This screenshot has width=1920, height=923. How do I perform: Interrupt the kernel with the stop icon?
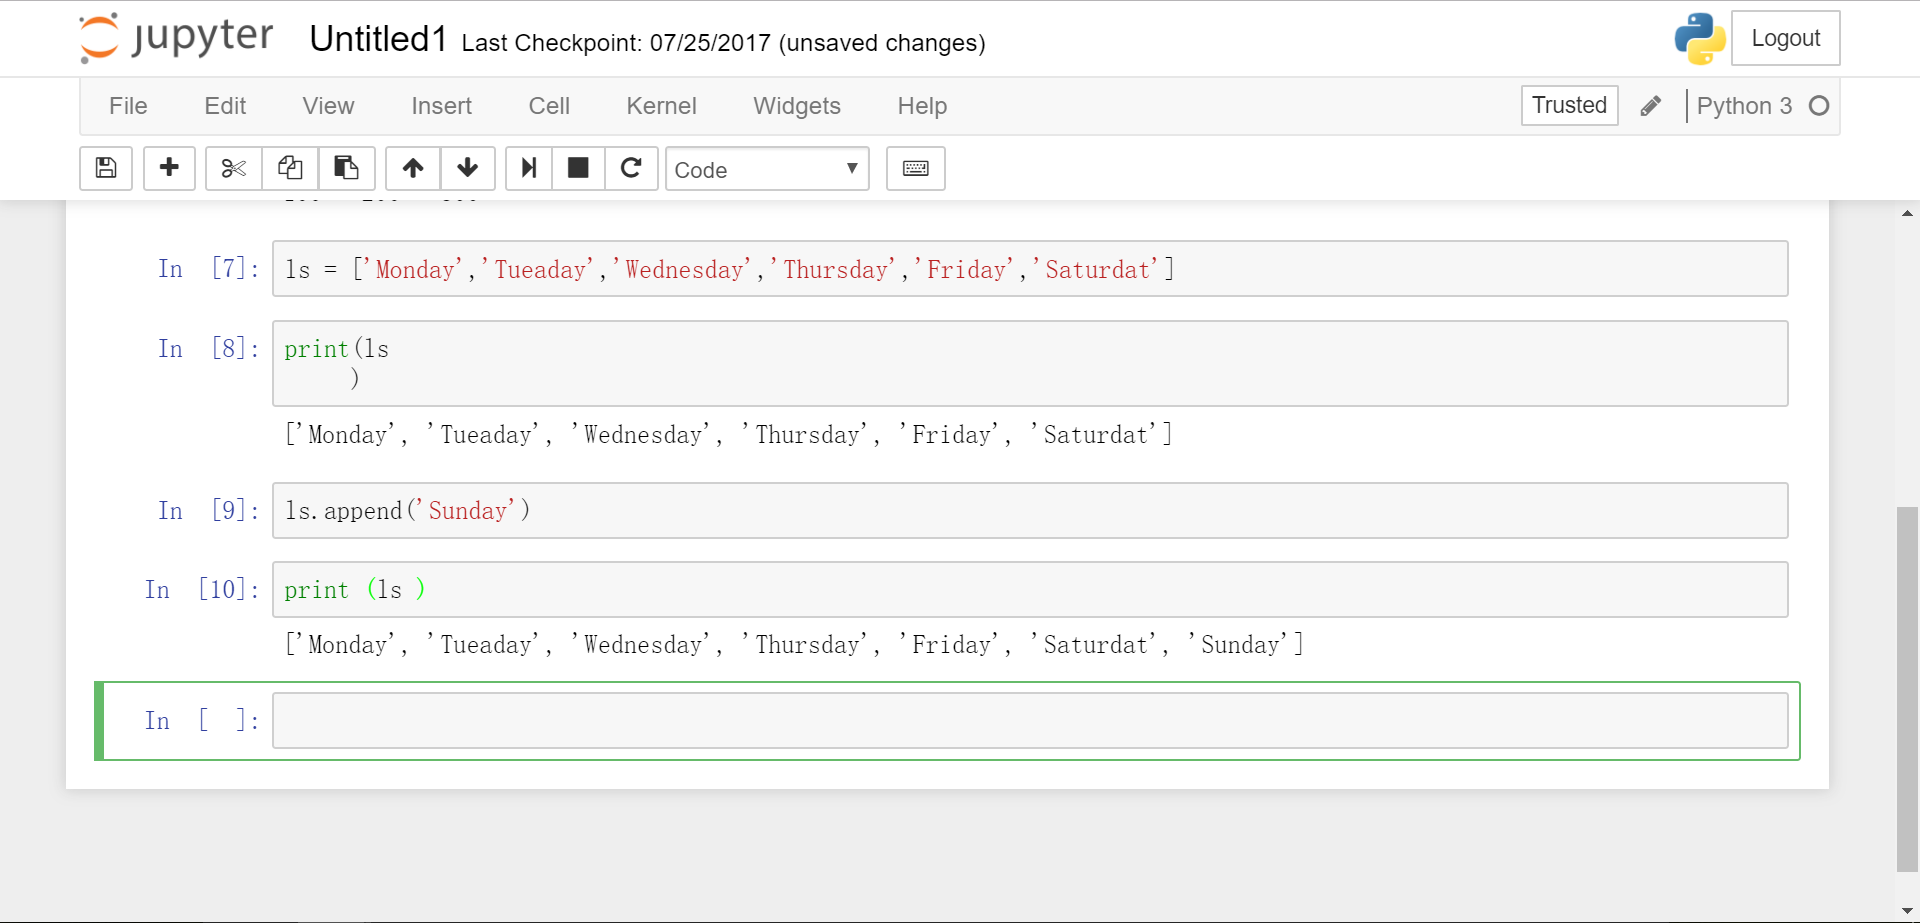click(578, 168)
